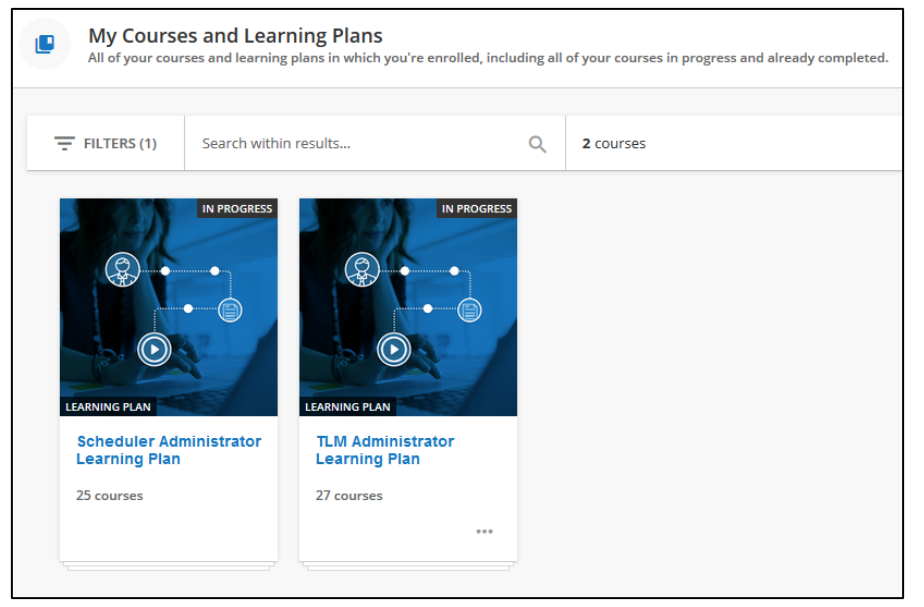Click the magnifying glass search icon

(537, 144)
